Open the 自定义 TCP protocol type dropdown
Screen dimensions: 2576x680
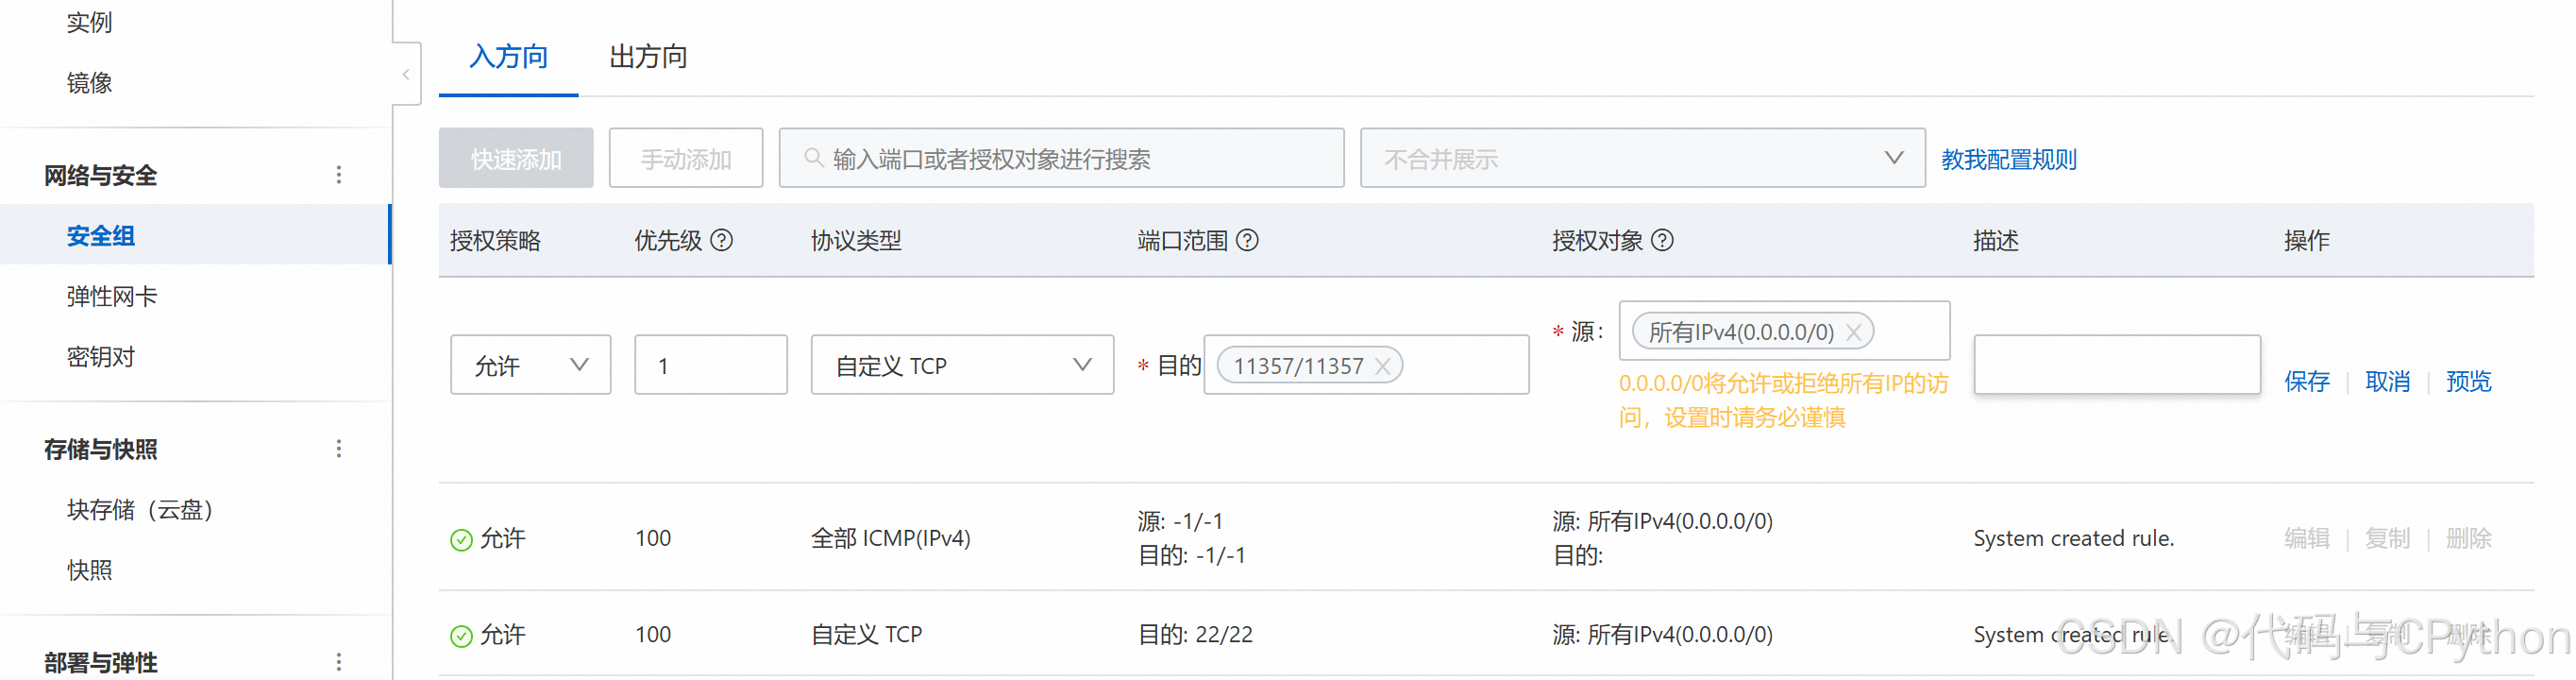(x=962, y=365)
